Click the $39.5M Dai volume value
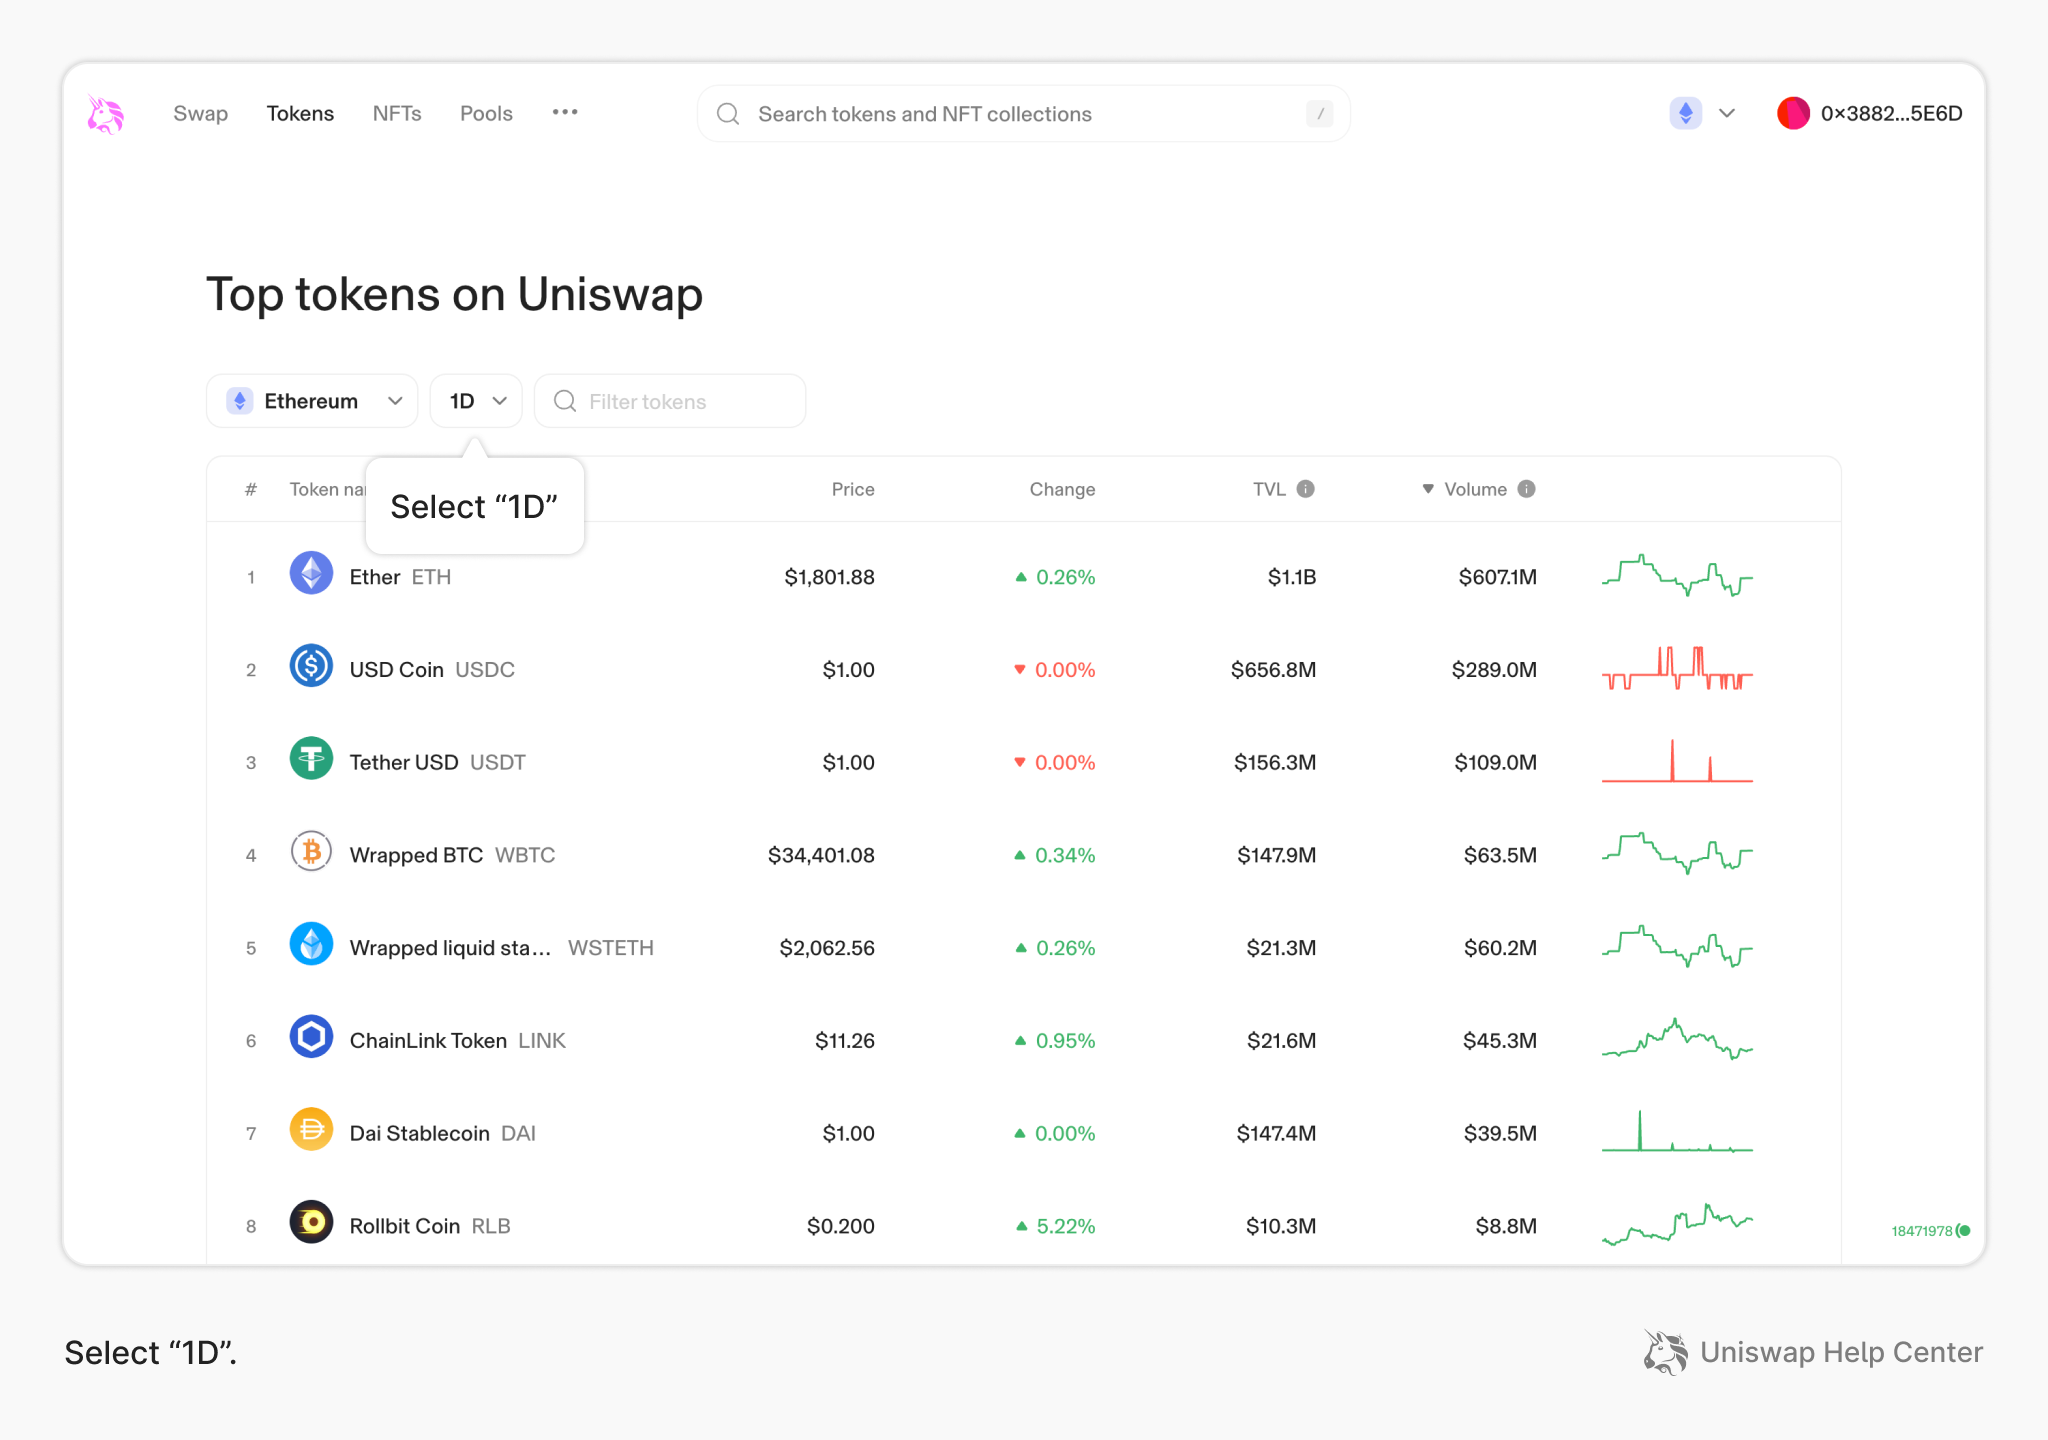The image size is (2048, 1440). [1500, 1134]
